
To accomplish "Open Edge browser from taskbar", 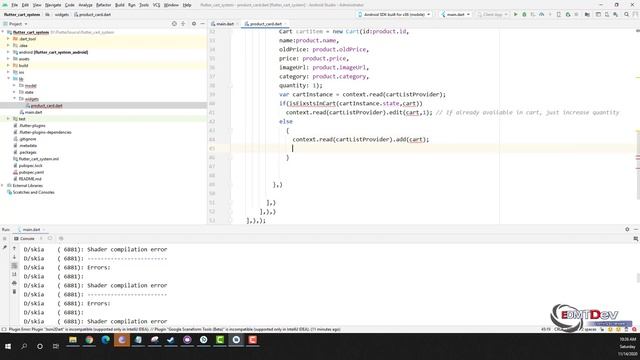I will [x=105, y=340].
